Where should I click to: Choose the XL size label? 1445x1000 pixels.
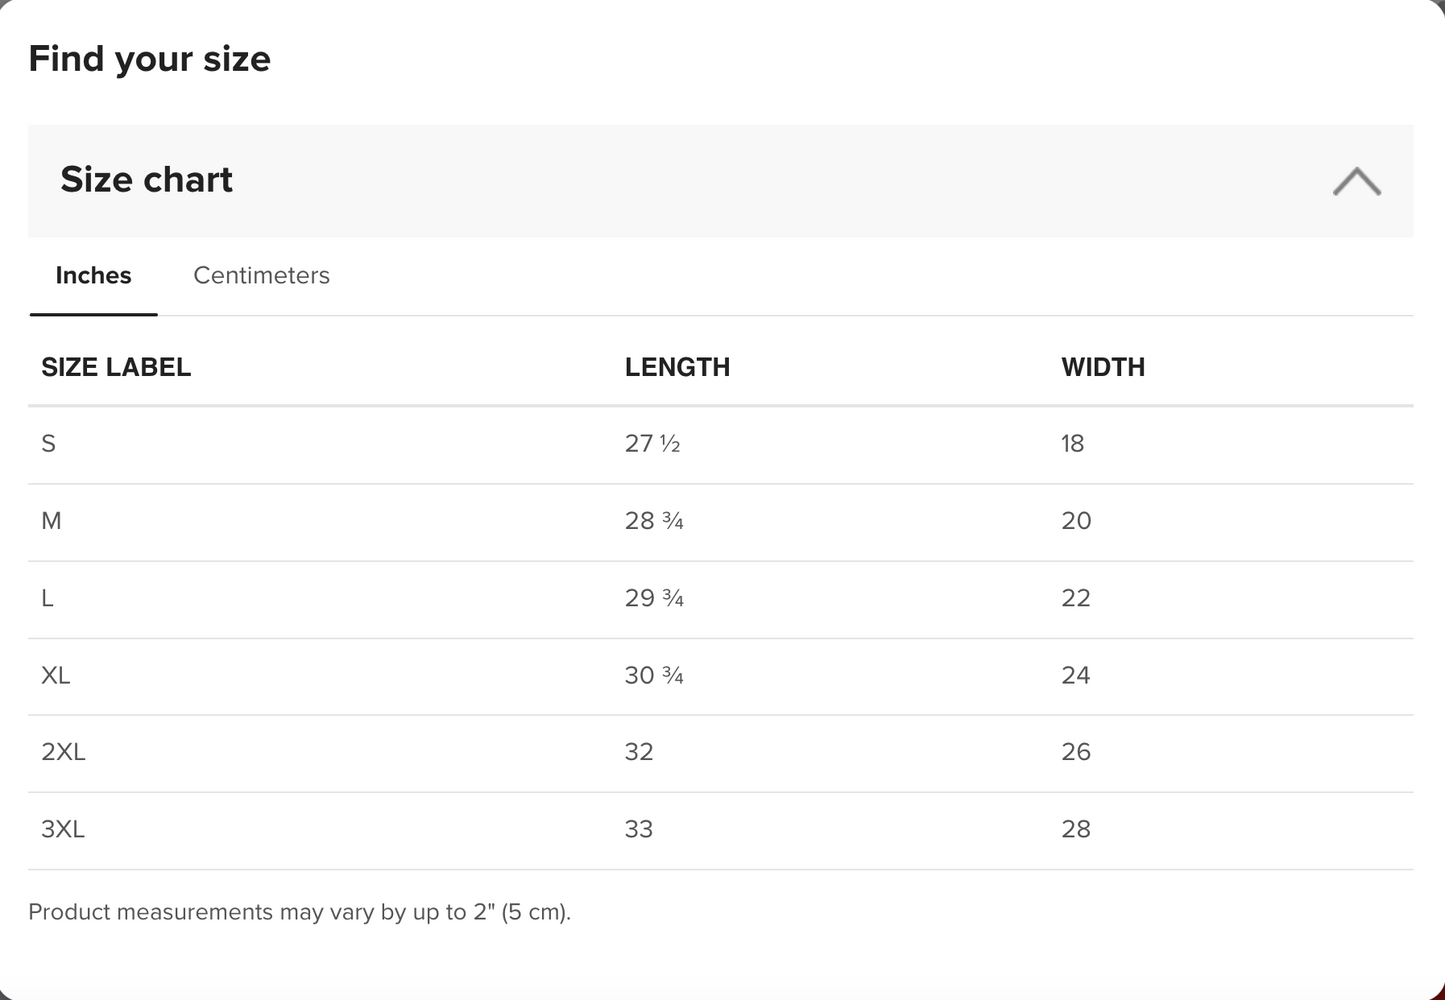click(56, 676)
